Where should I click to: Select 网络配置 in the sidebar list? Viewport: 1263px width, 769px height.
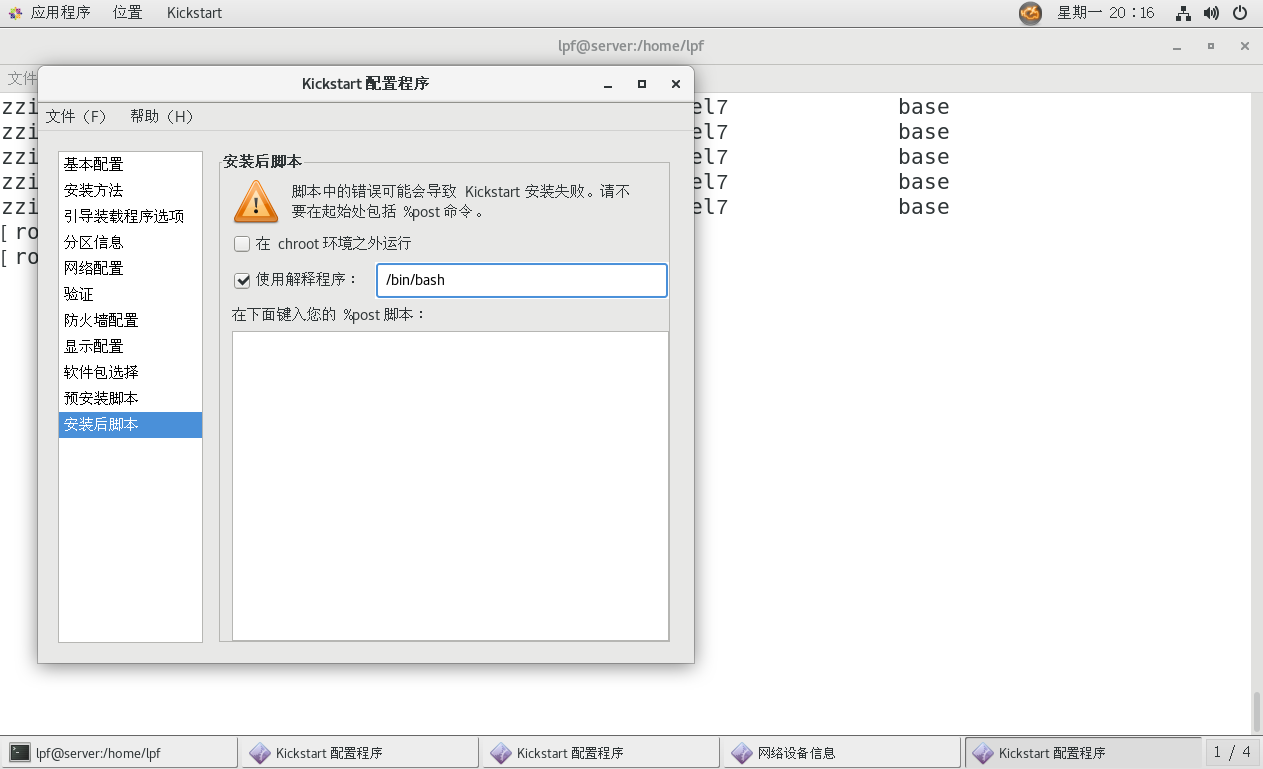tap(130, 268)
